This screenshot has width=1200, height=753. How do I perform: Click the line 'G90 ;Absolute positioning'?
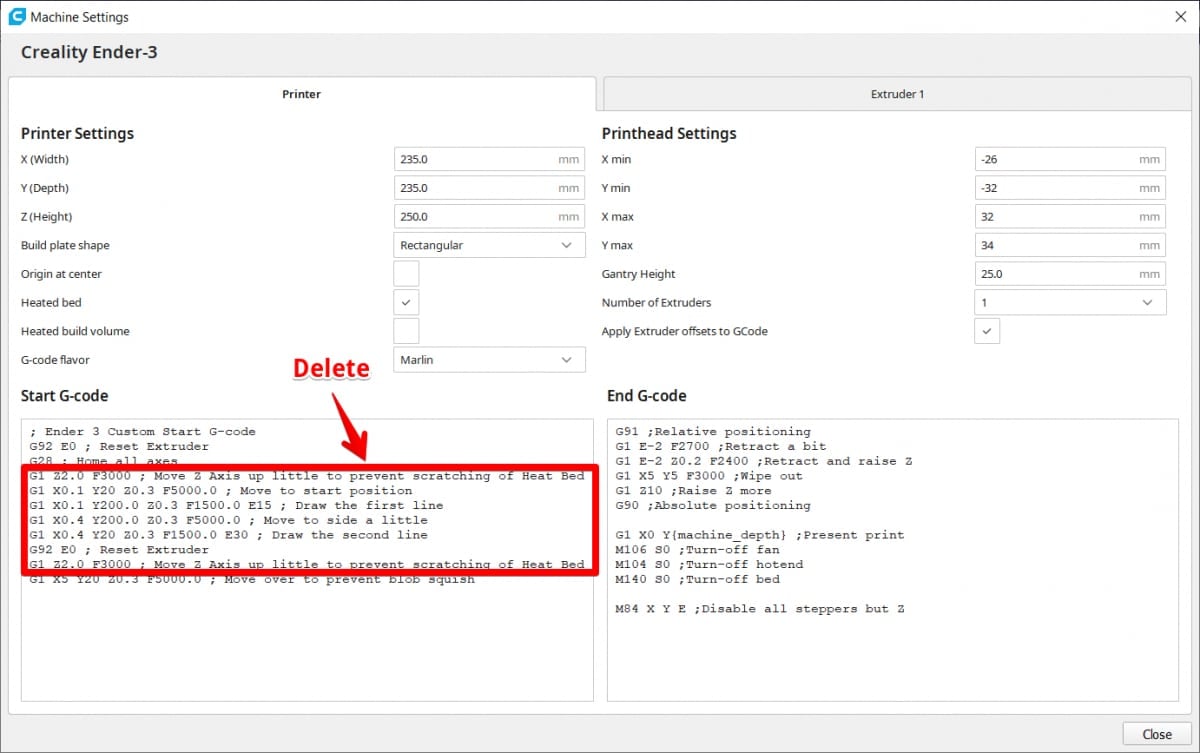tap(713, 505)
